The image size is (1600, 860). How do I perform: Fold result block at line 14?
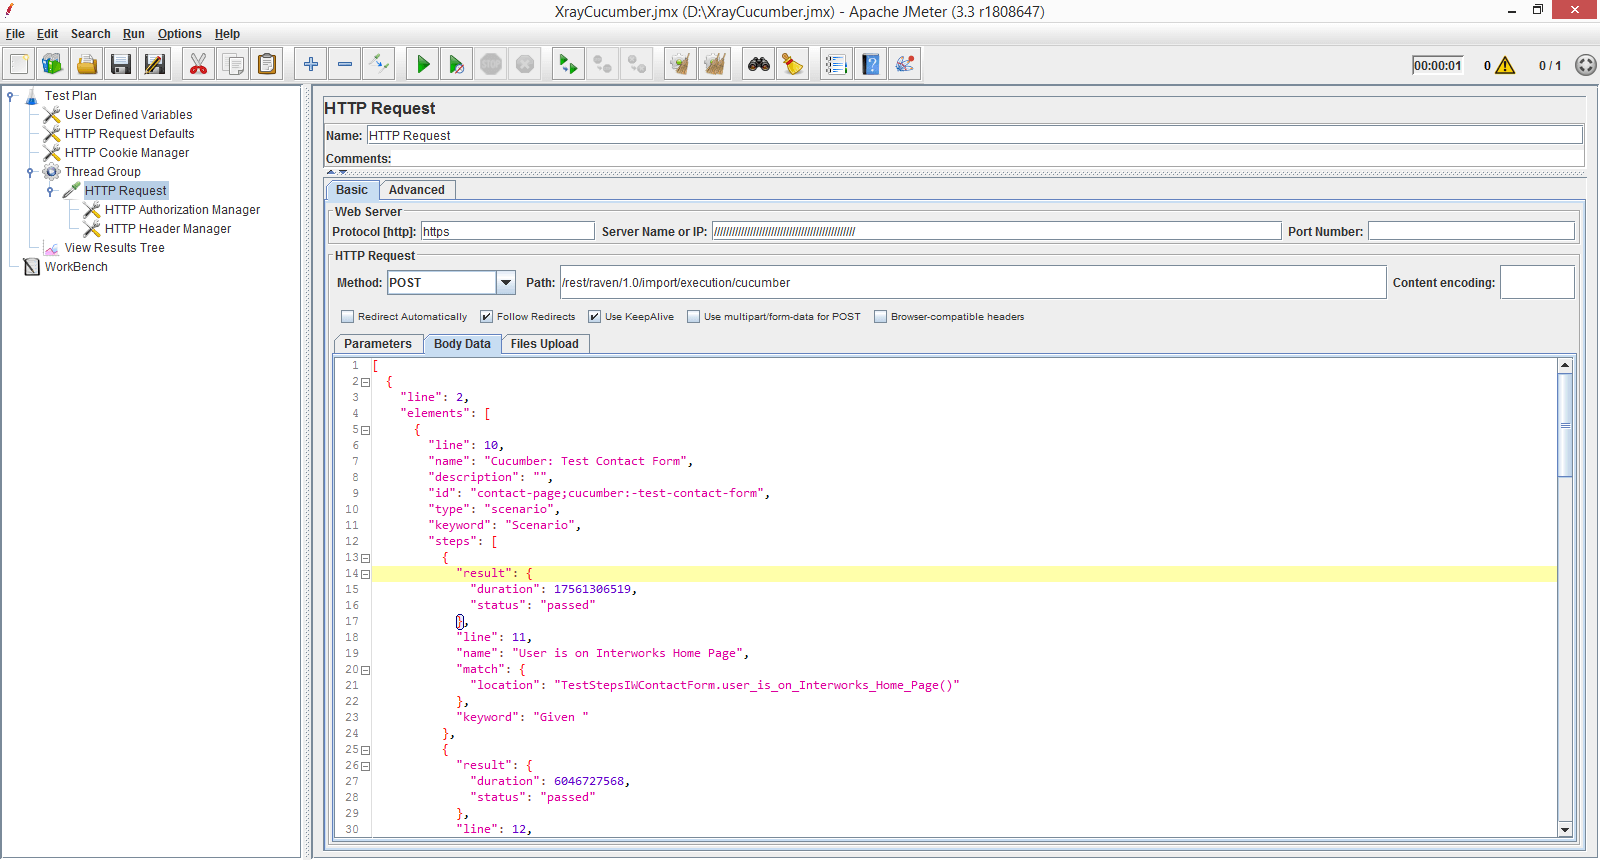pyautogui.click(x=366, y=574)
